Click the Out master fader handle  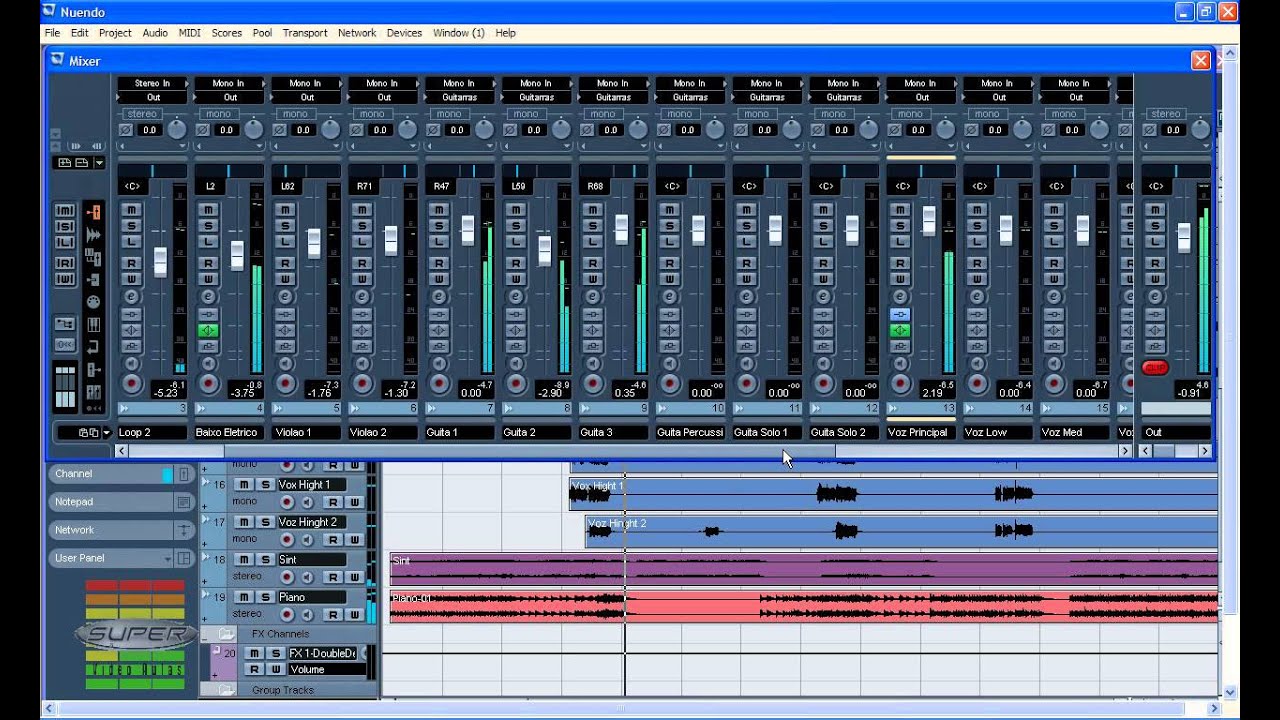[x=1184, y=237]
